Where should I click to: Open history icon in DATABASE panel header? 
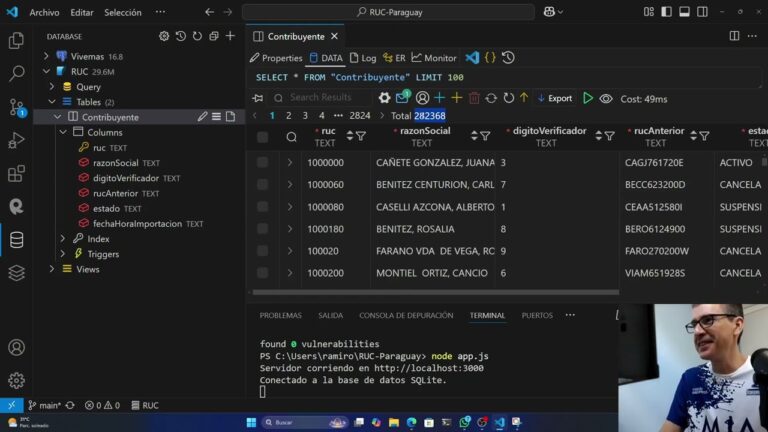(181, 36)
